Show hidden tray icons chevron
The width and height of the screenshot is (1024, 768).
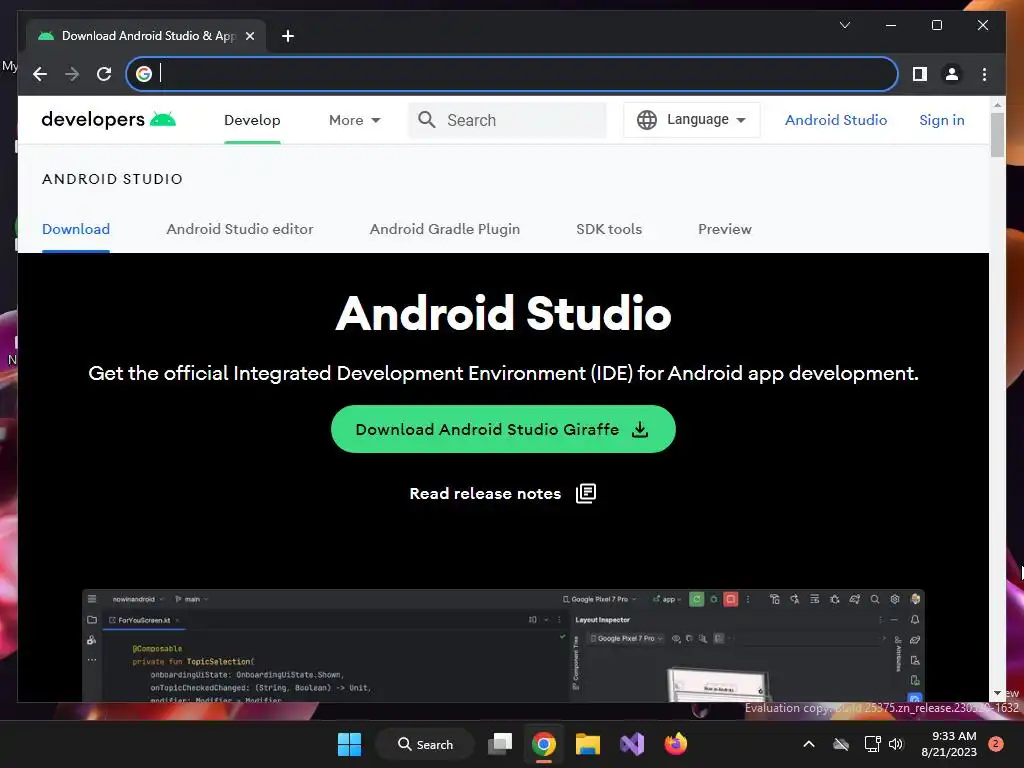[x=808, y=744]
